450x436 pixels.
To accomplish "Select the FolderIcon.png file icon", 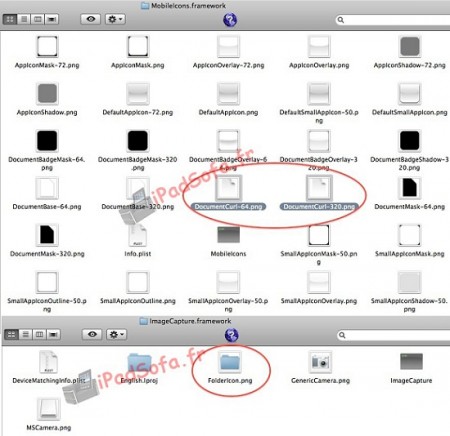I will click(x=230, y=362).
